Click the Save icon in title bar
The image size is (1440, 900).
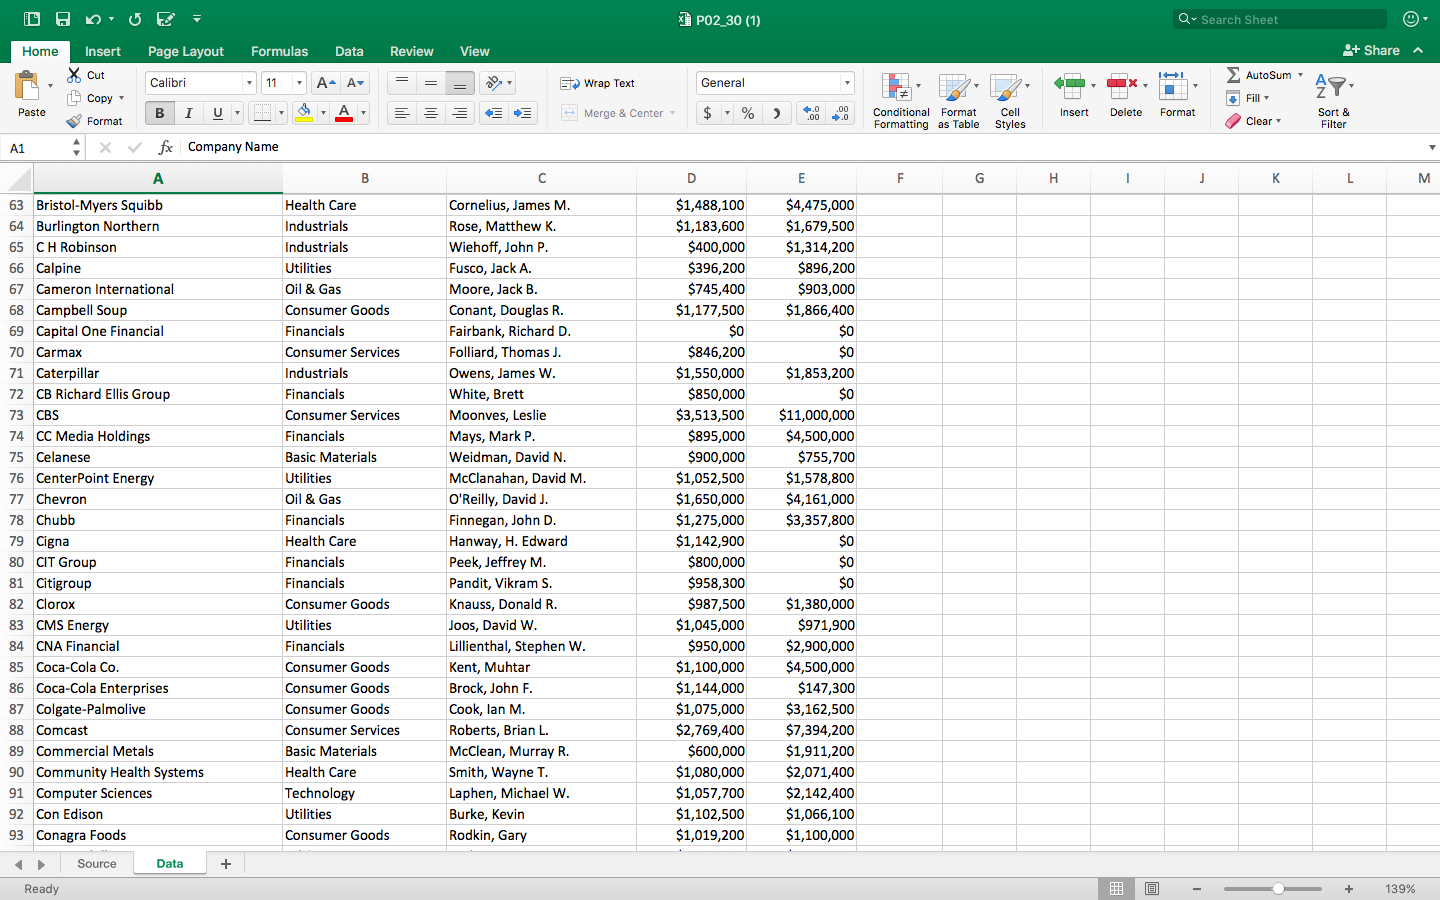tap(63, 19)
